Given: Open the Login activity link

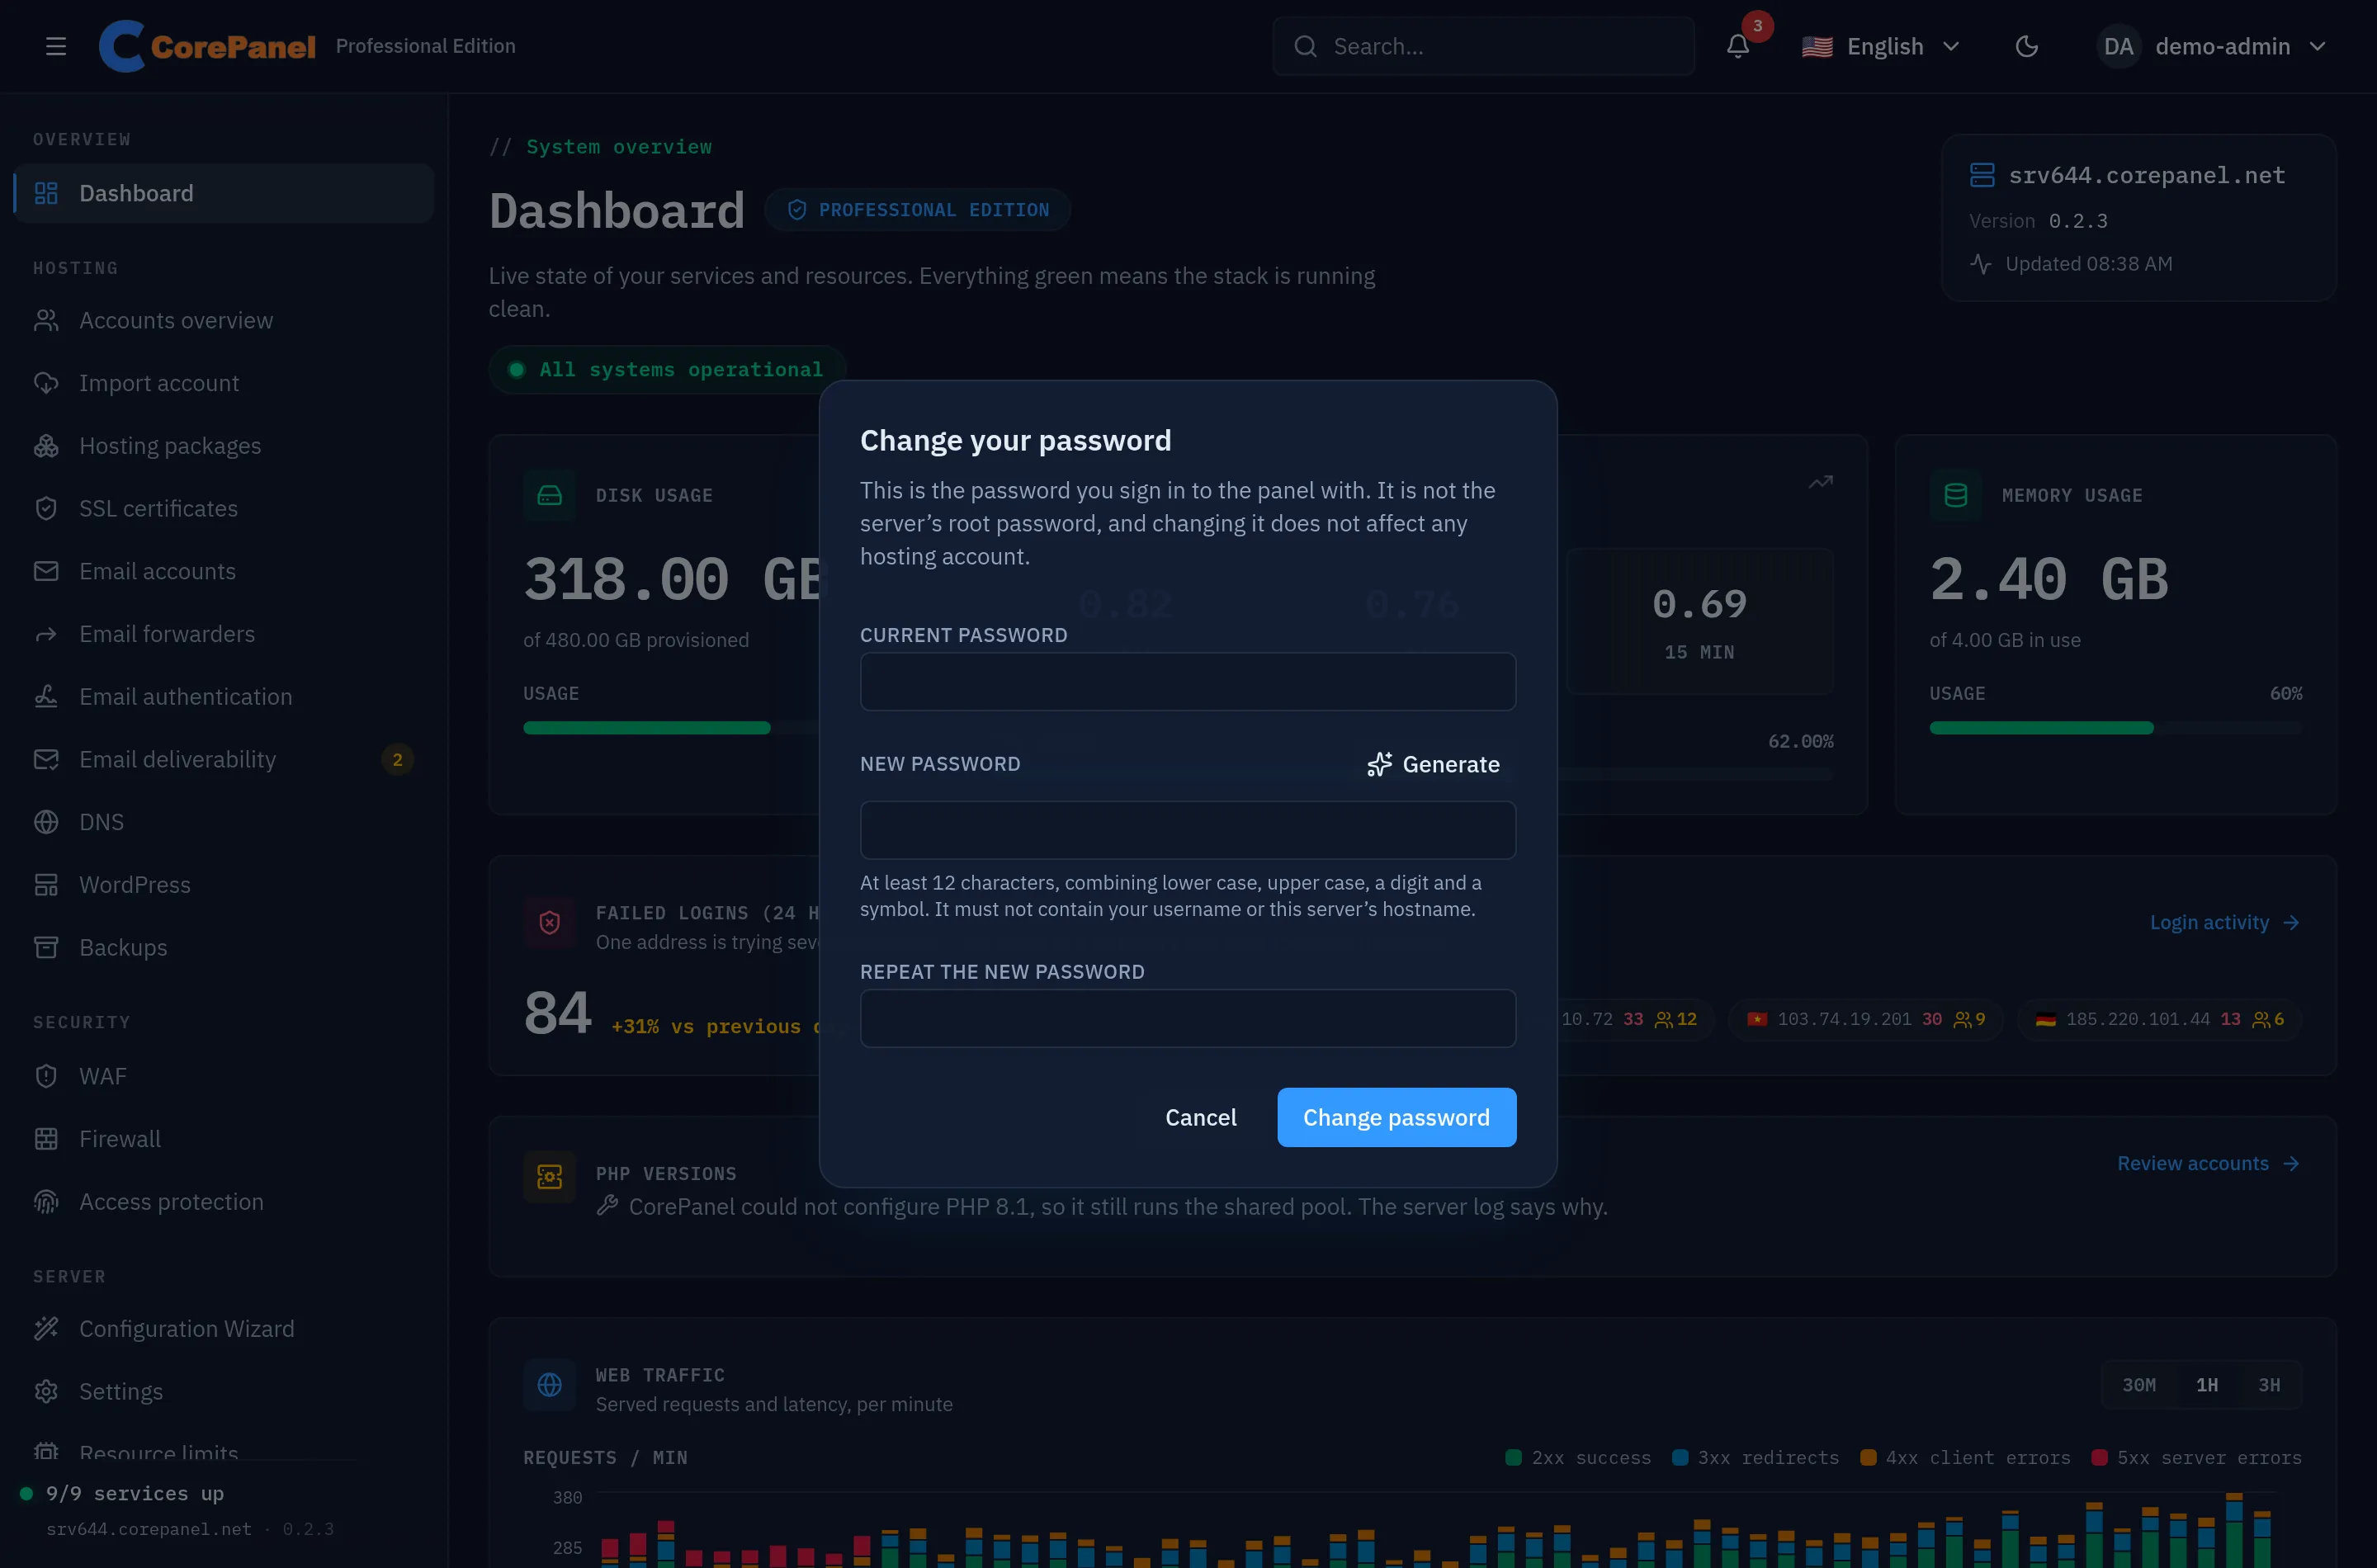Looking at the screenshot, I should [2225, 922].
